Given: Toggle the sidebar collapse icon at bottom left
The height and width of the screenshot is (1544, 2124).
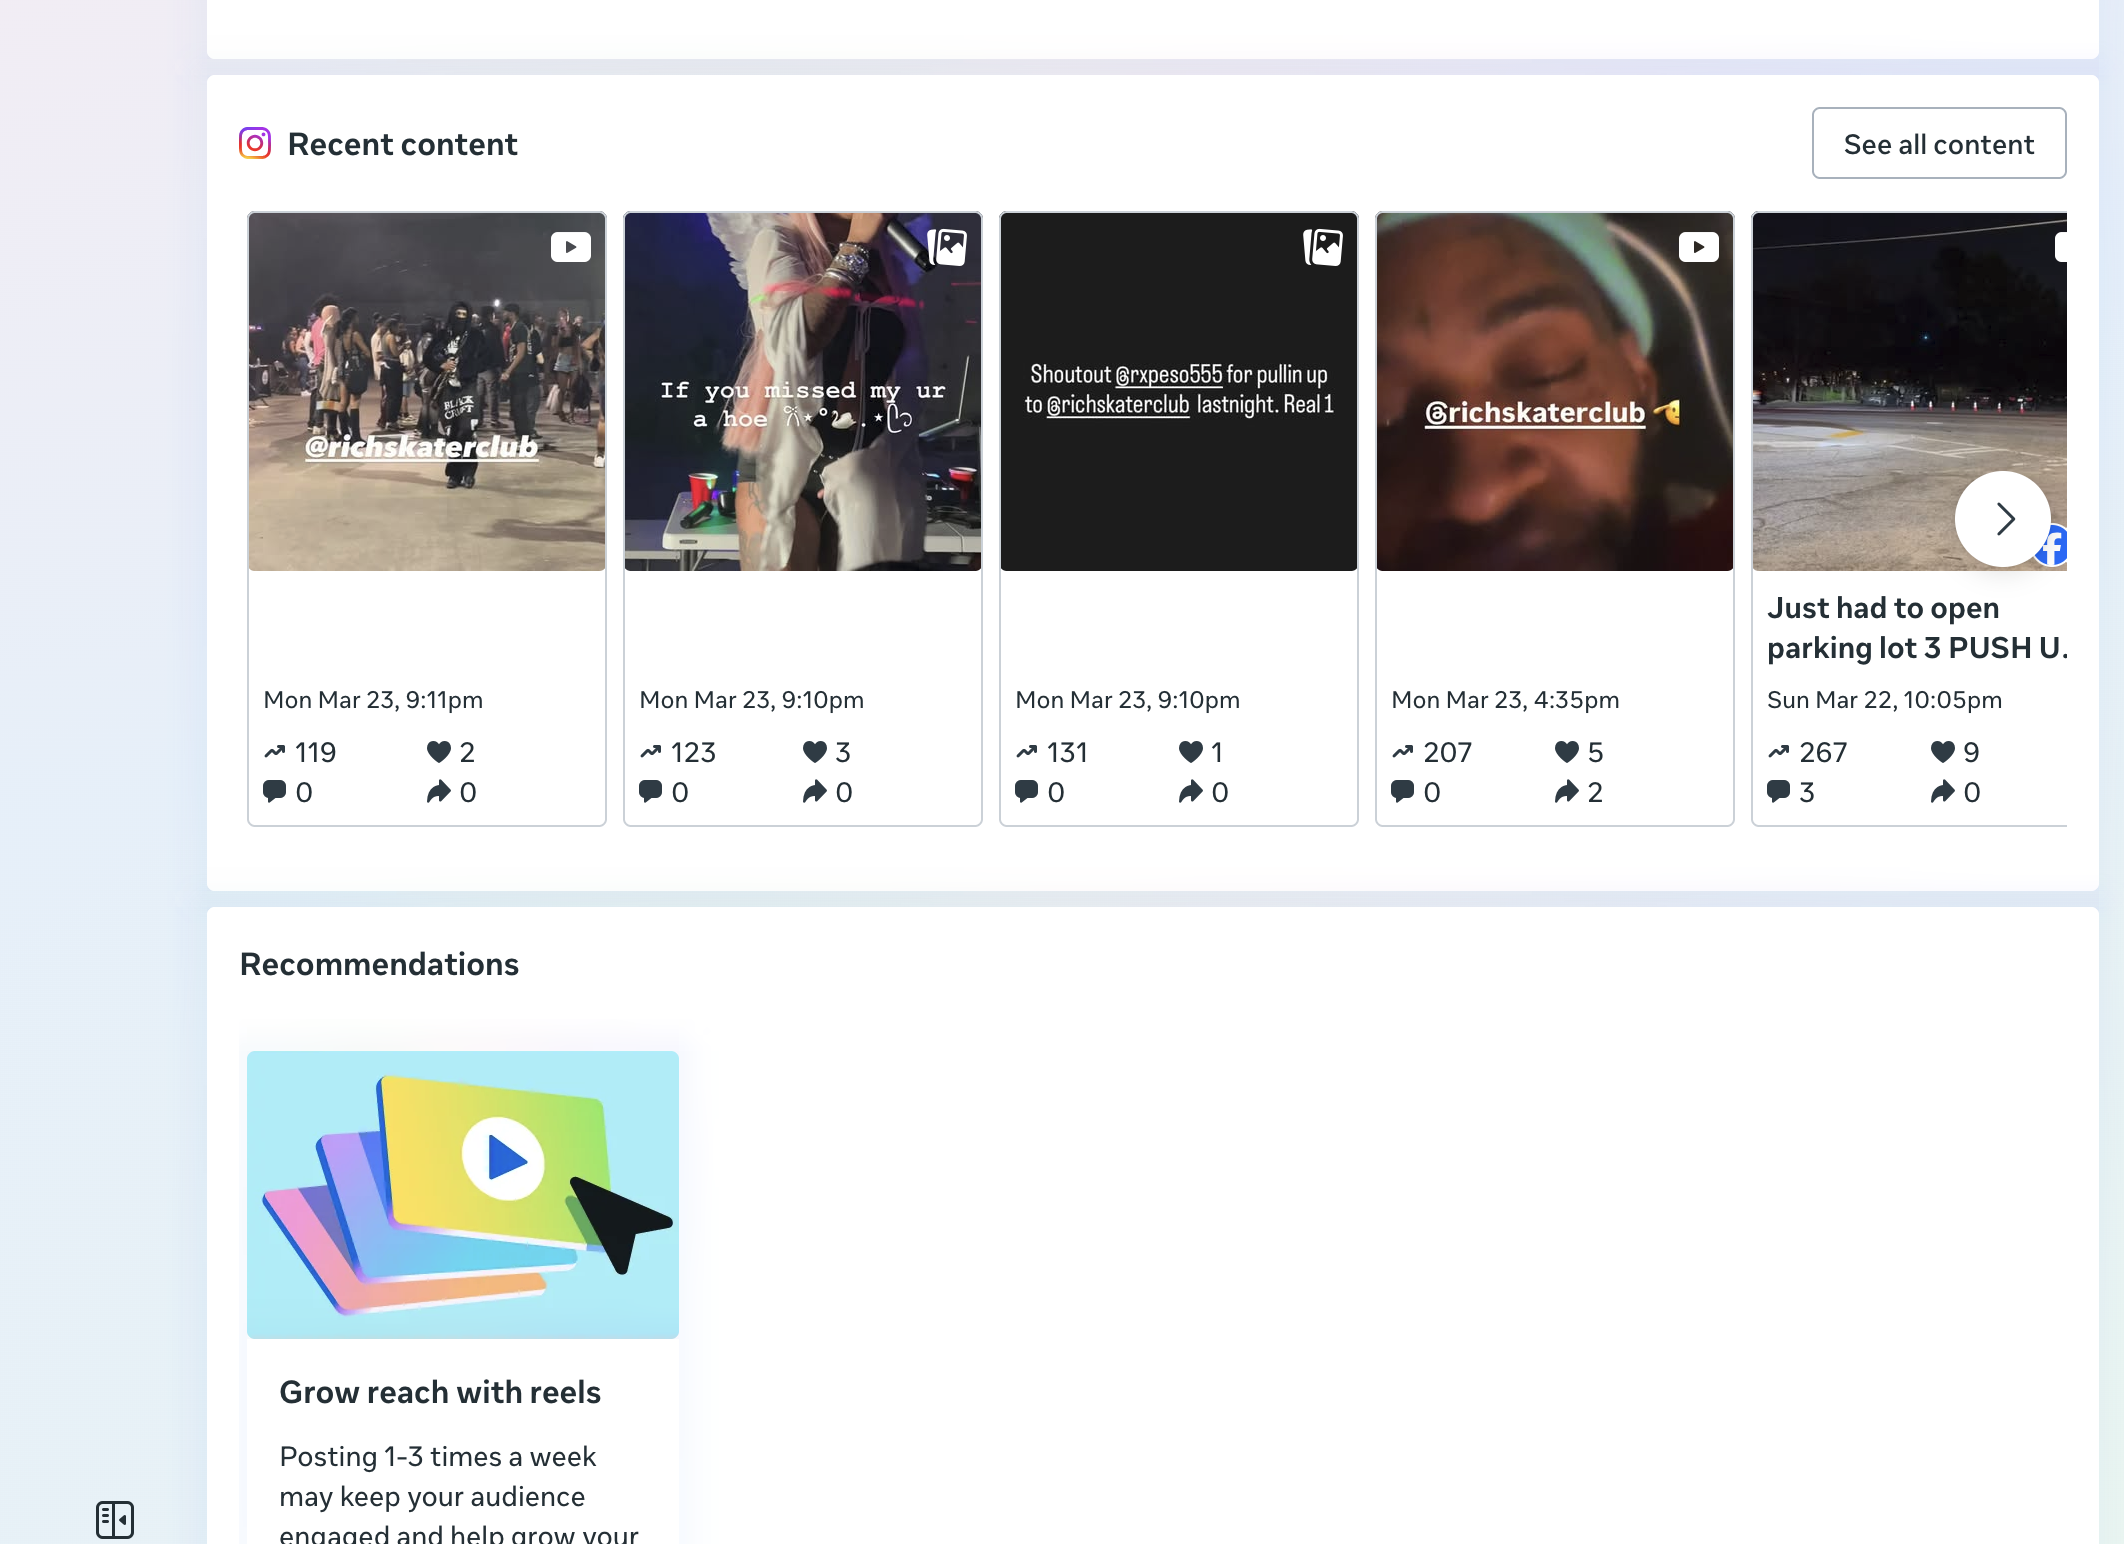Looking at the screenshot, I should [115, 1519].
